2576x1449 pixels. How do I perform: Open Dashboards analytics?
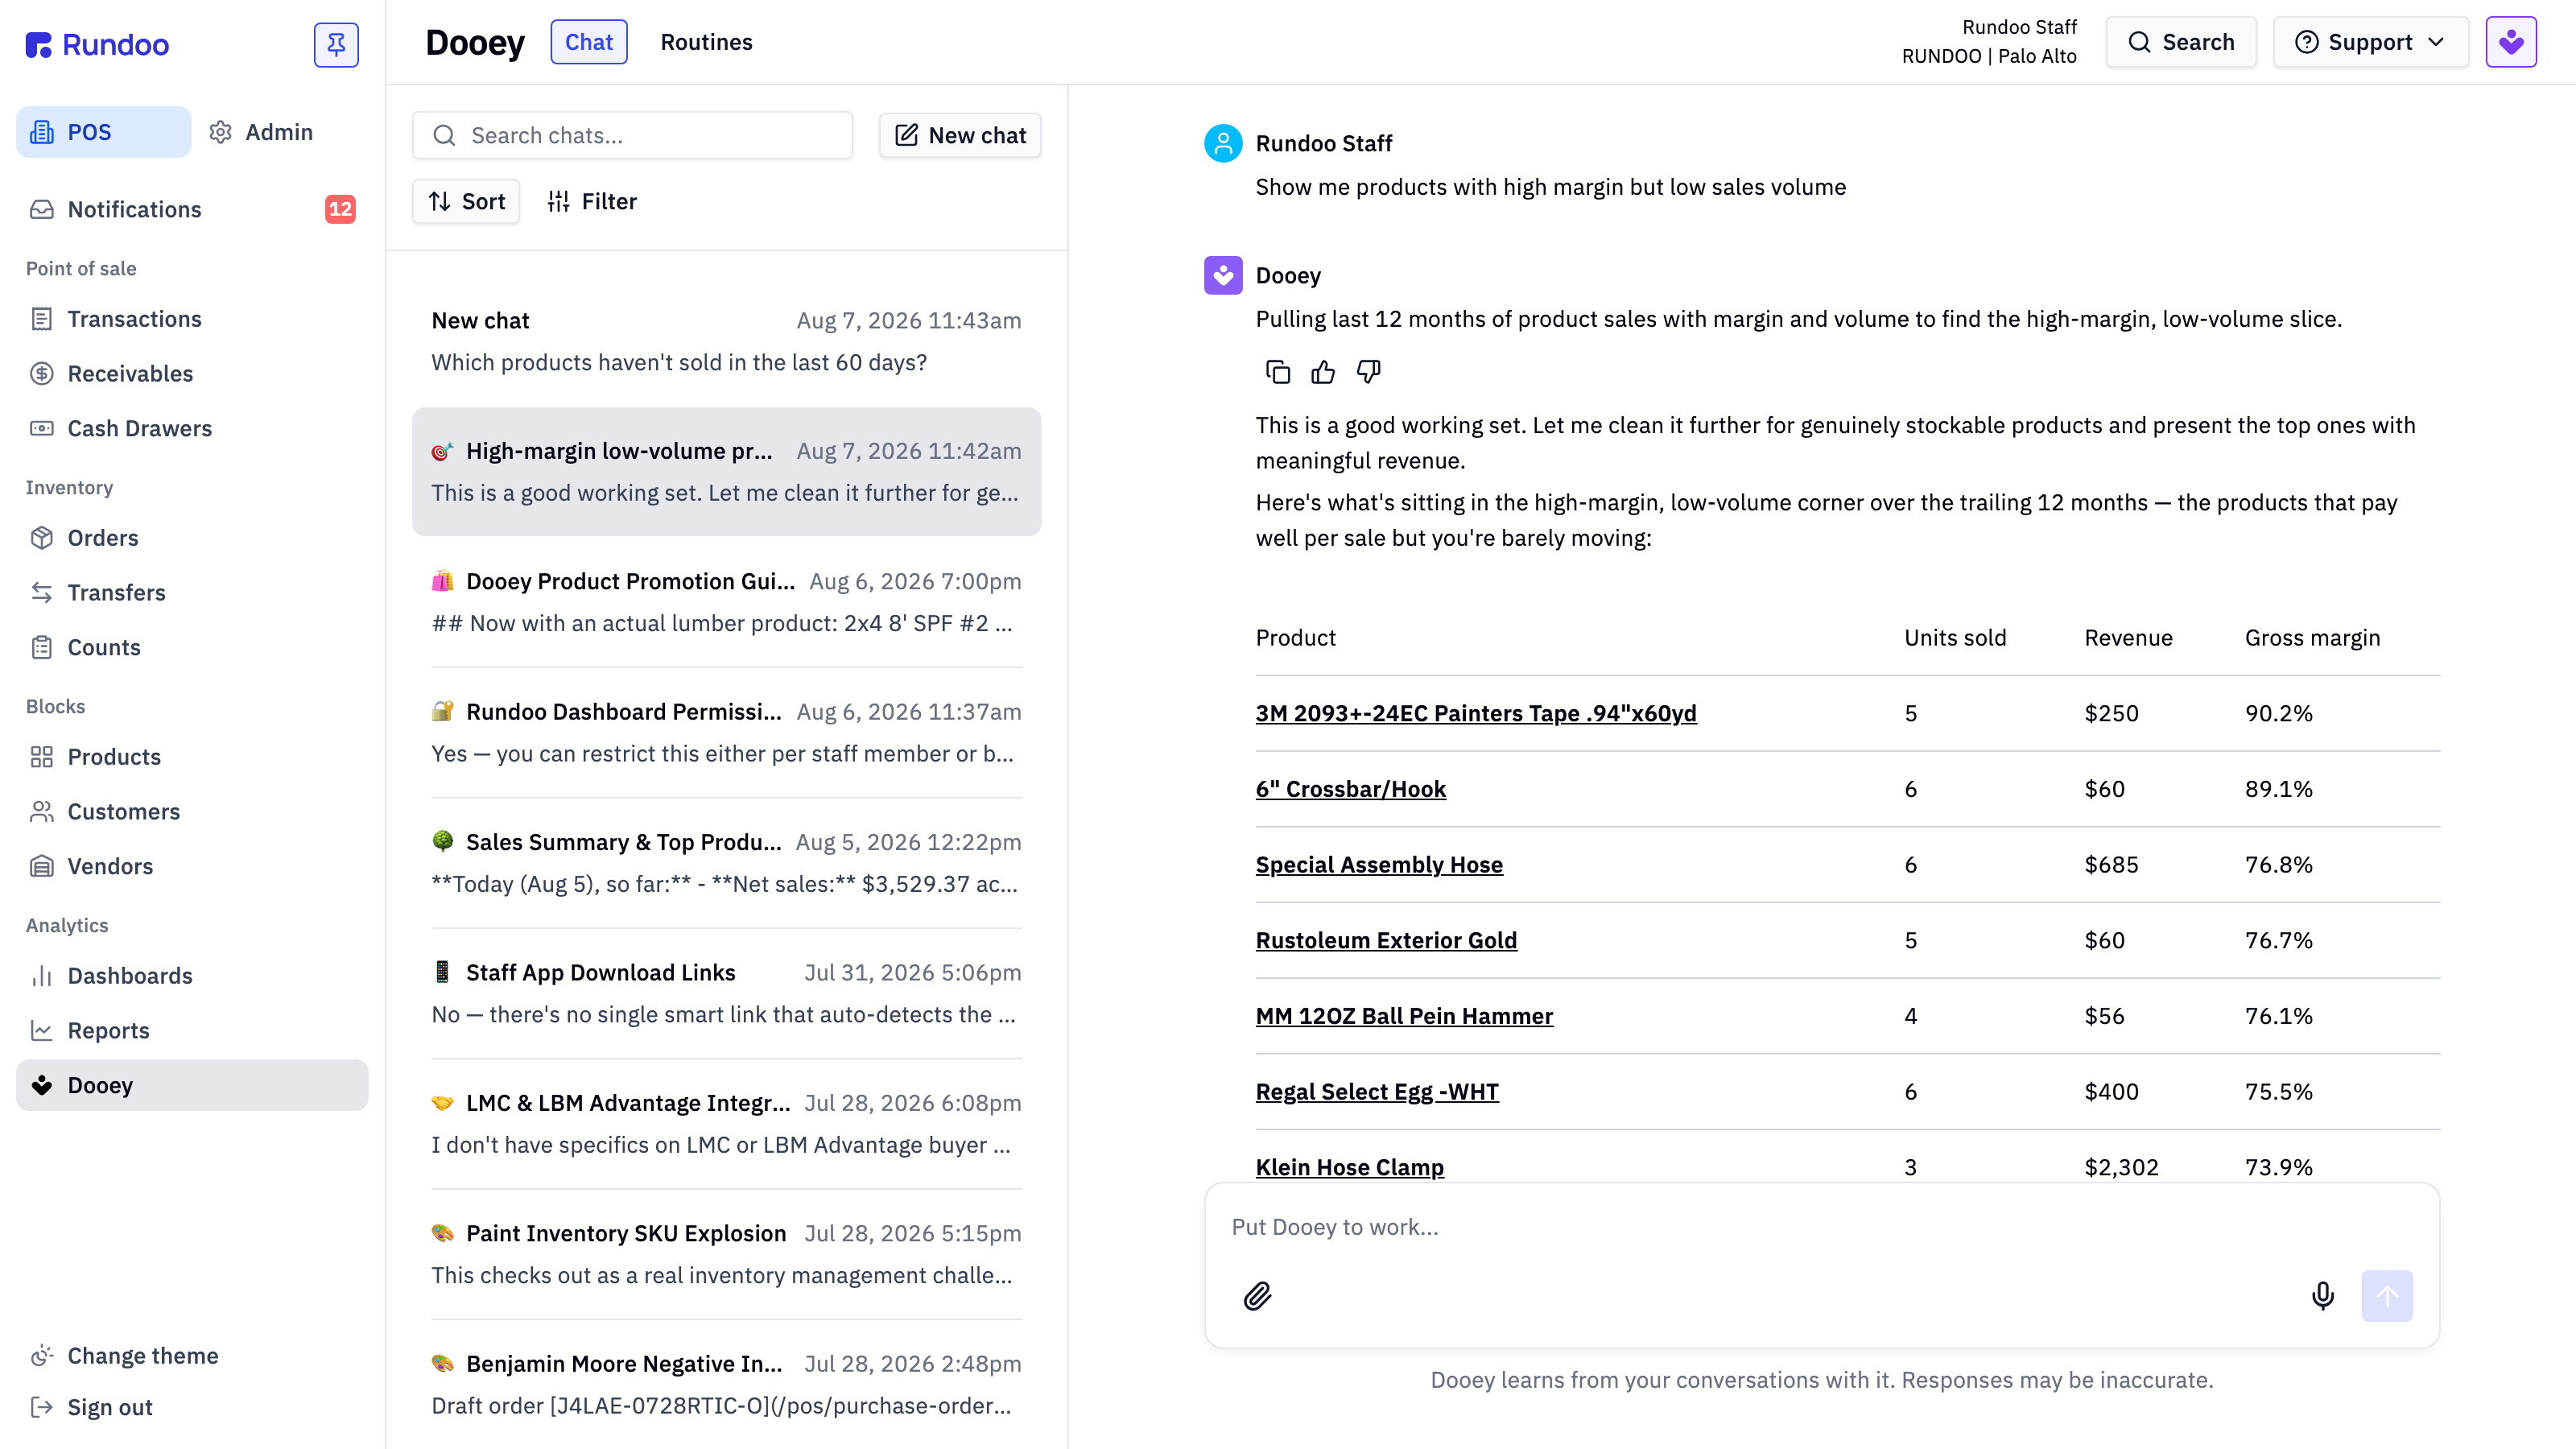[192, 976]
